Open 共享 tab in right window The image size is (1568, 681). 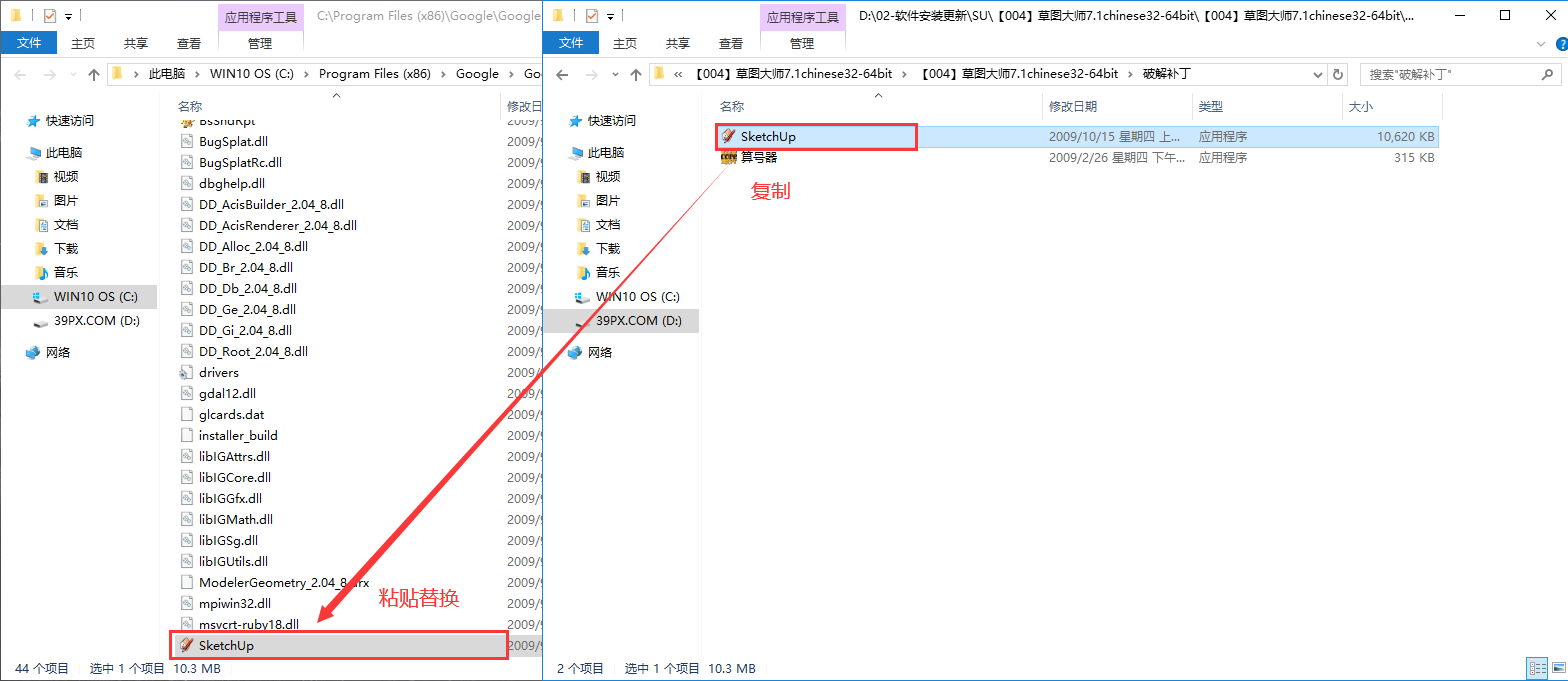pos(678,43)
